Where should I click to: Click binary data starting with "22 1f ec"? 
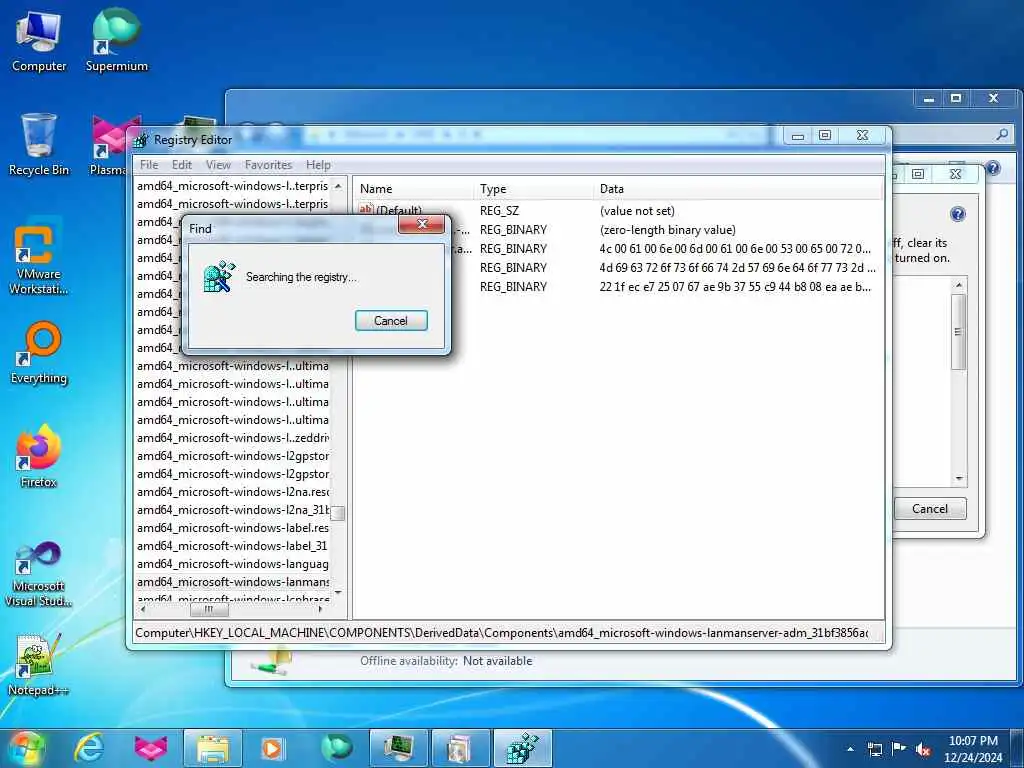coord(735,287)
